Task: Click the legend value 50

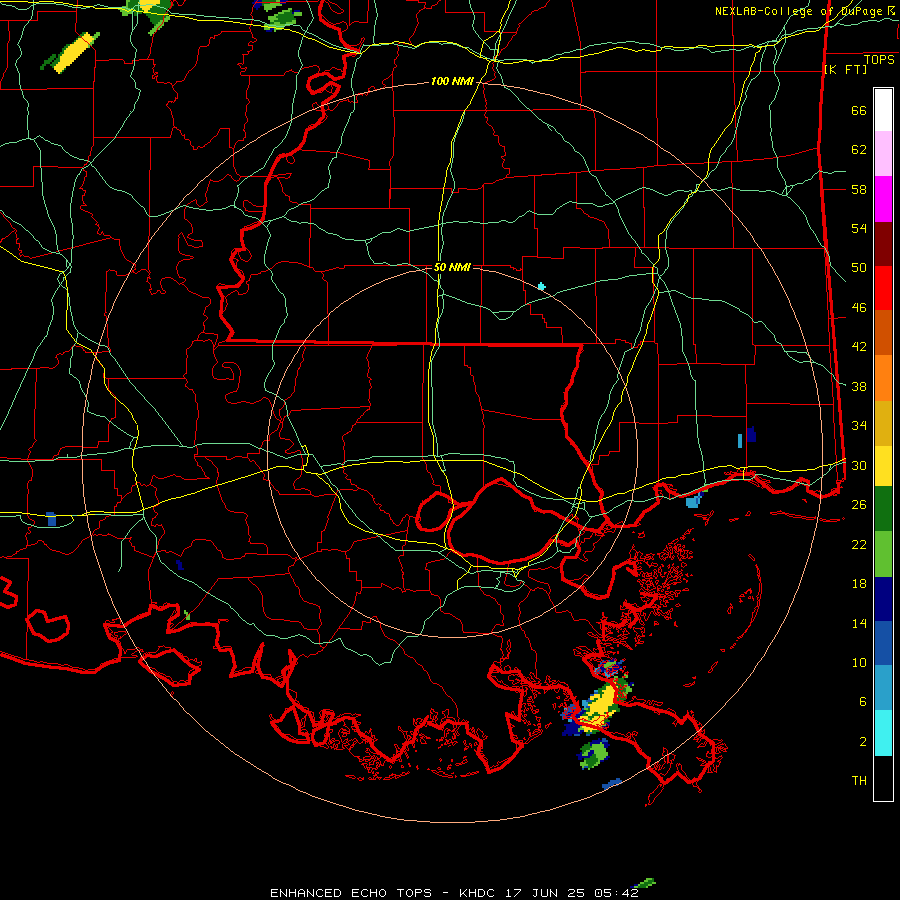Action: [859, 268]
